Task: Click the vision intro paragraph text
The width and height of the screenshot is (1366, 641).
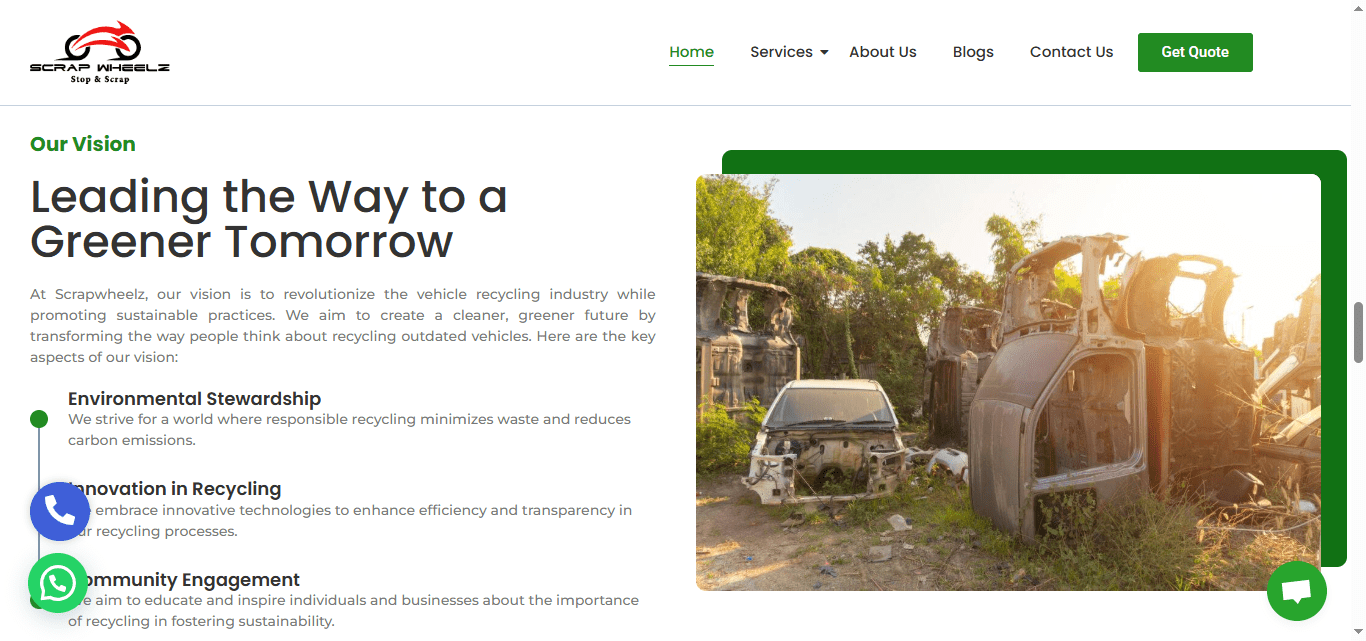Action: point(343,326)
